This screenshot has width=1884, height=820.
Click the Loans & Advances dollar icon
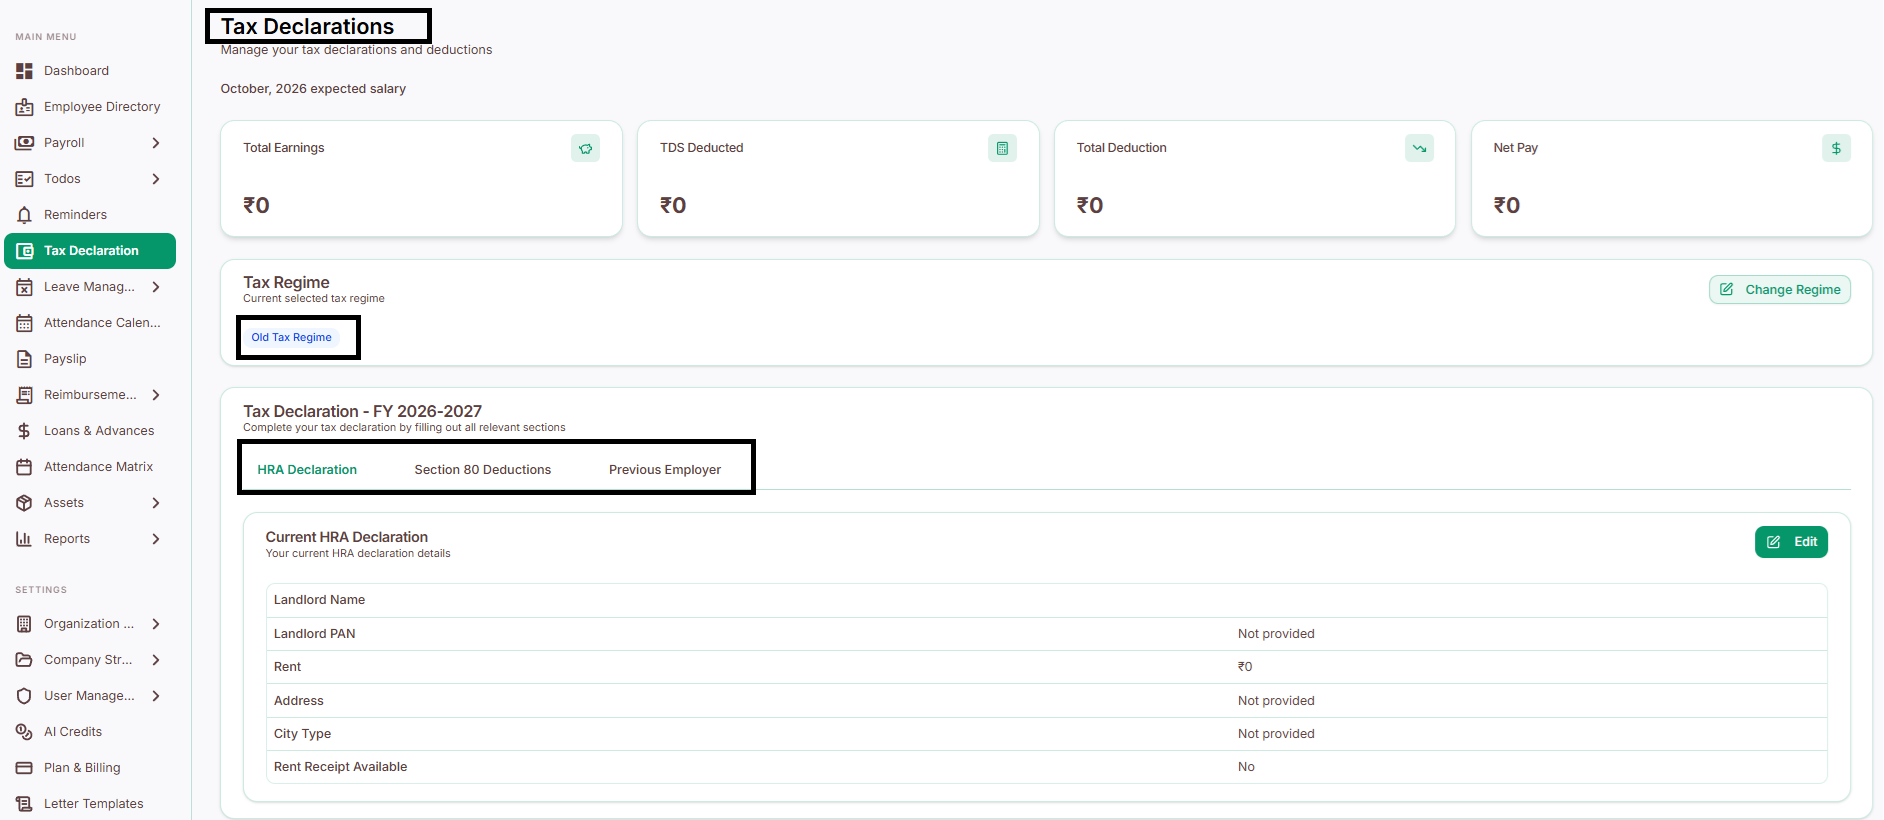click(x=24, y=431)
